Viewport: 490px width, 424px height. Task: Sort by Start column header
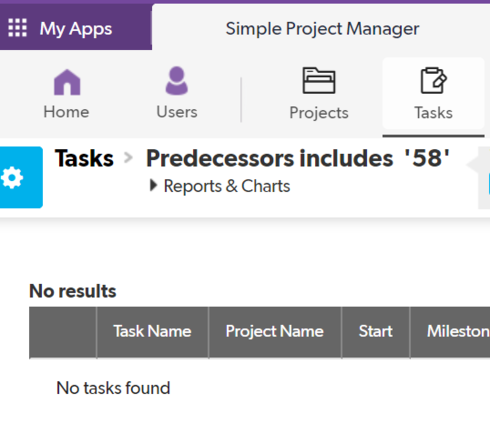point(376,332)
